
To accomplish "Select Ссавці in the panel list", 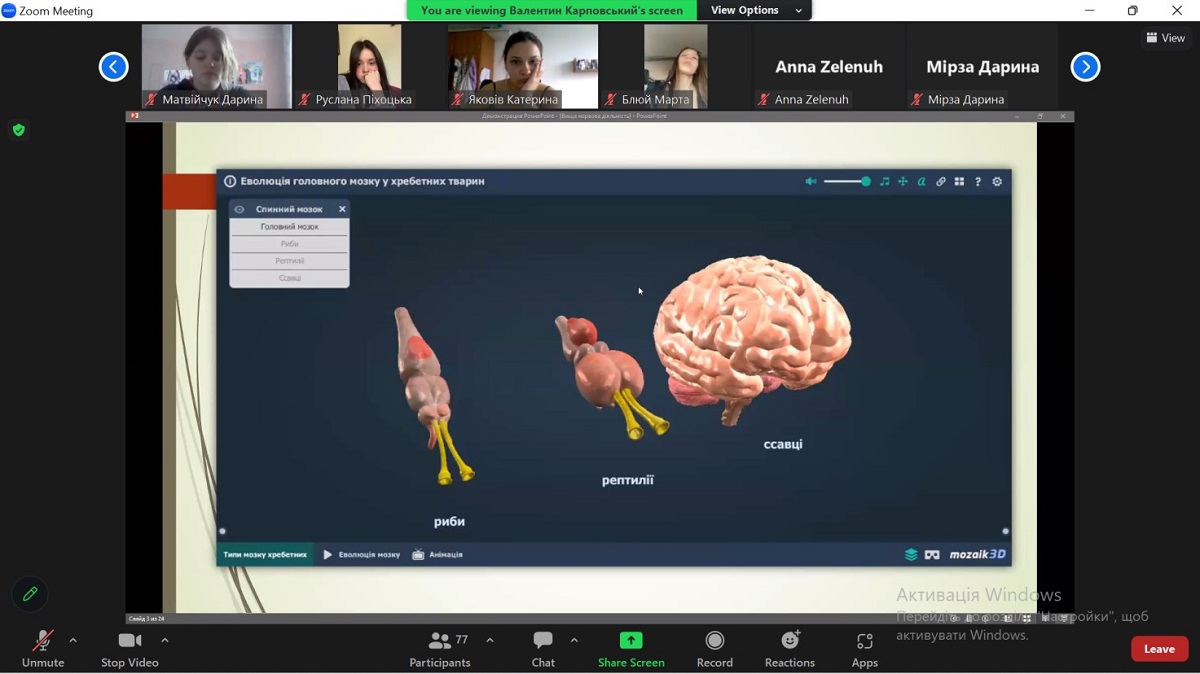I will click(x=290, y=278).
